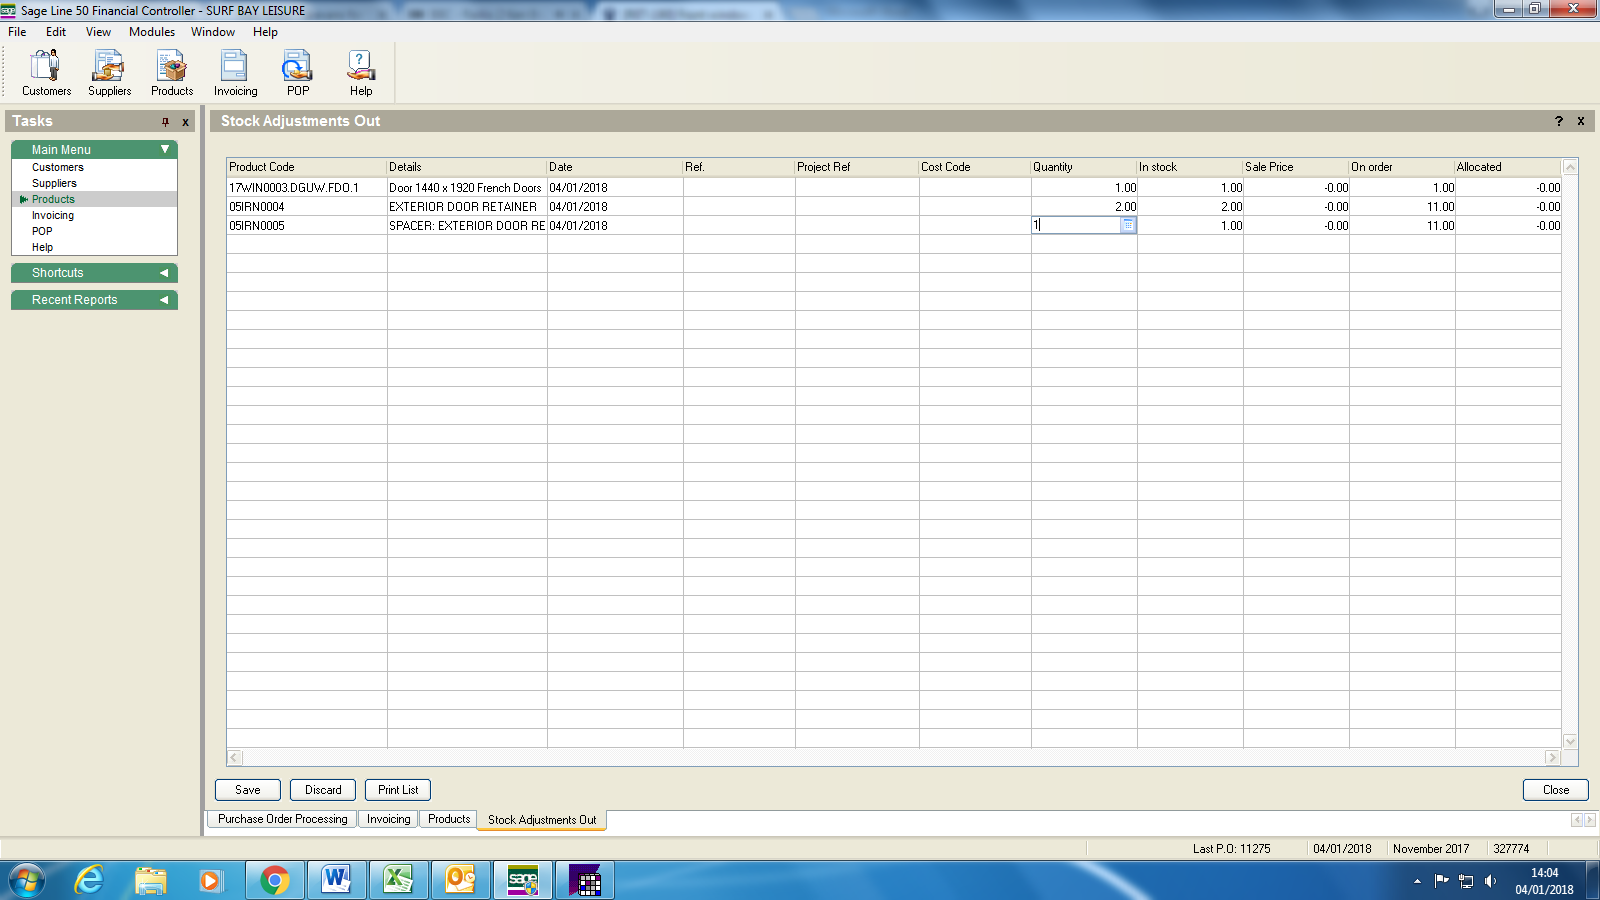Viewport: 1600px width, 900px height.
Task: Switch to Purchase Order Processing tab
Action: [x=283, y=819]
